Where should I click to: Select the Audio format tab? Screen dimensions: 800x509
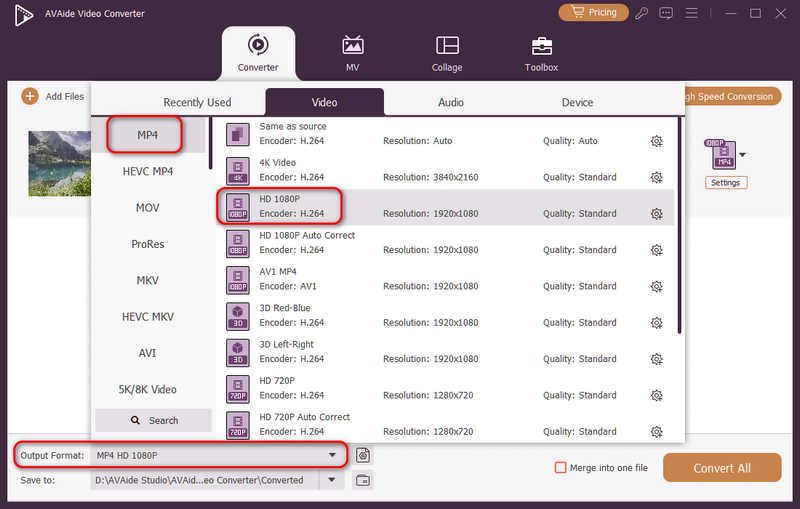click(x=451, y=103)
